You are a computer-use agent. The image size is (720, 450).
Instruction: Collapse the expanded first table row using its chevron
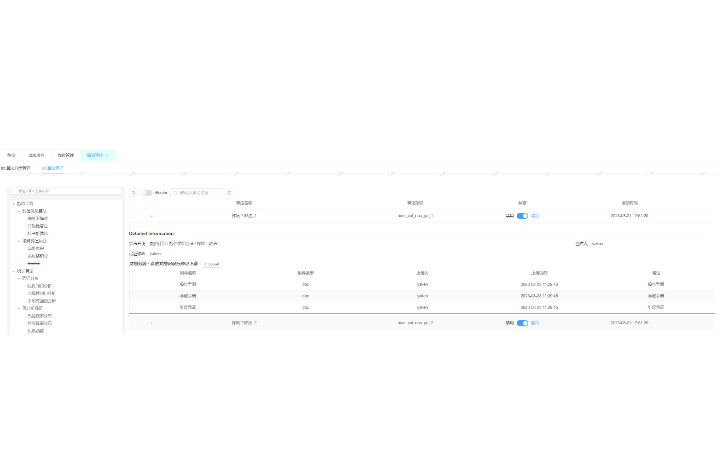pyautogui.click(x=152, y=215)
